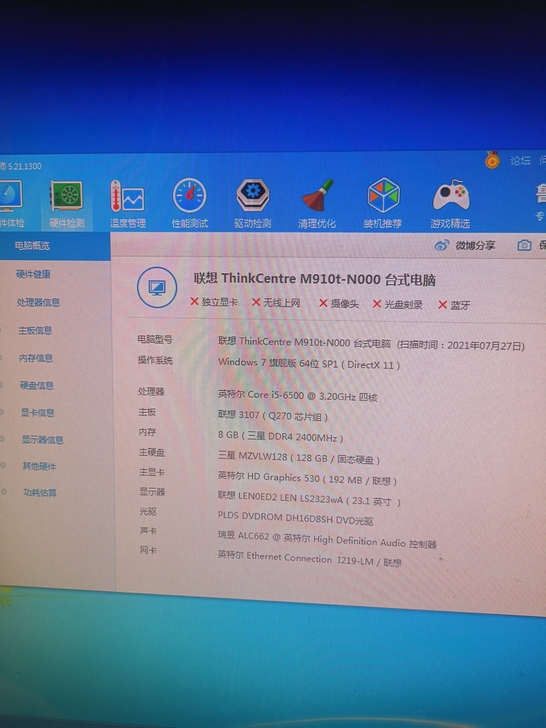Click the 摄像头 missing-feature indicator

(x=339, y=304)
